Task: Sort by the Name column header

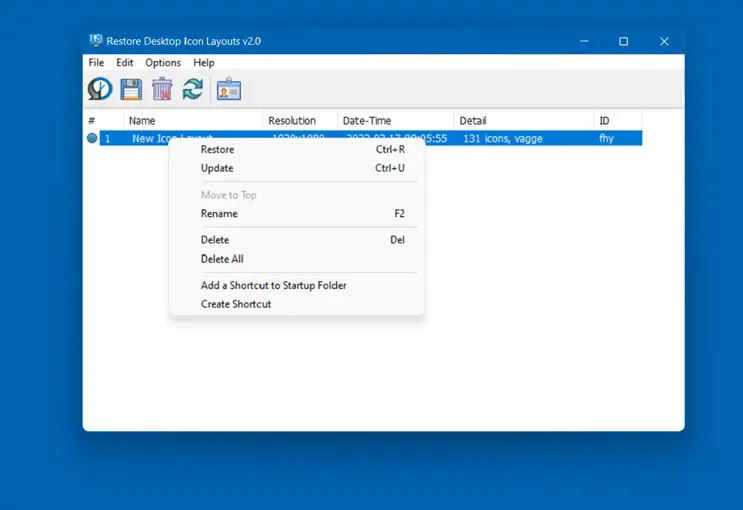Action: pyautogui.click(x=193, y=121)
